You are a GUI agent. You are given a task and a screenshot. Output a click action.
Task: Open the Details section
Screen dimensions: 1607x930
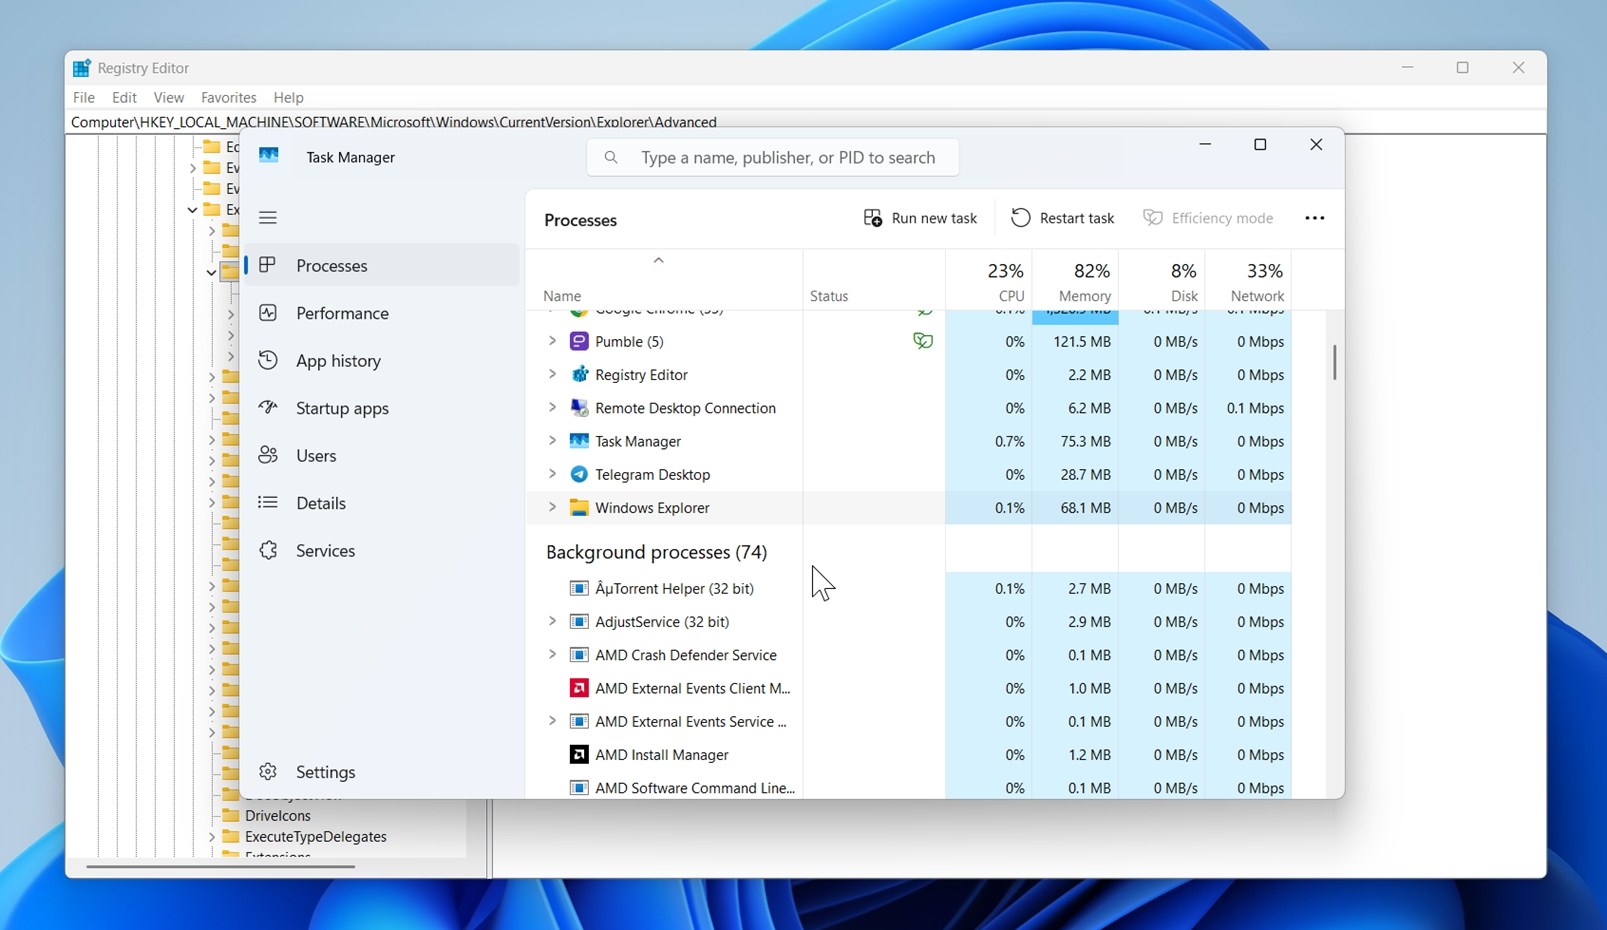tap(320, 502)
